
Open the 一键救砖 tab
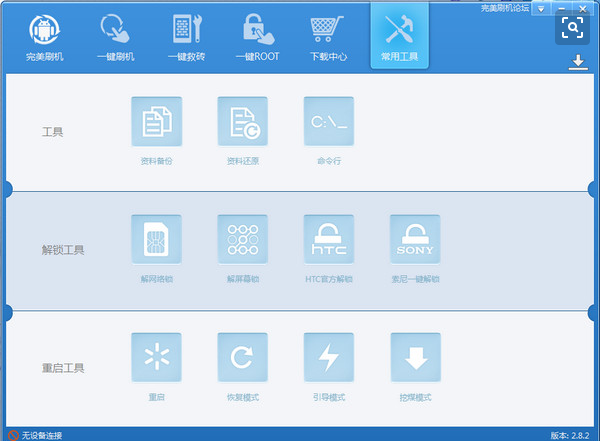point(187,38)
